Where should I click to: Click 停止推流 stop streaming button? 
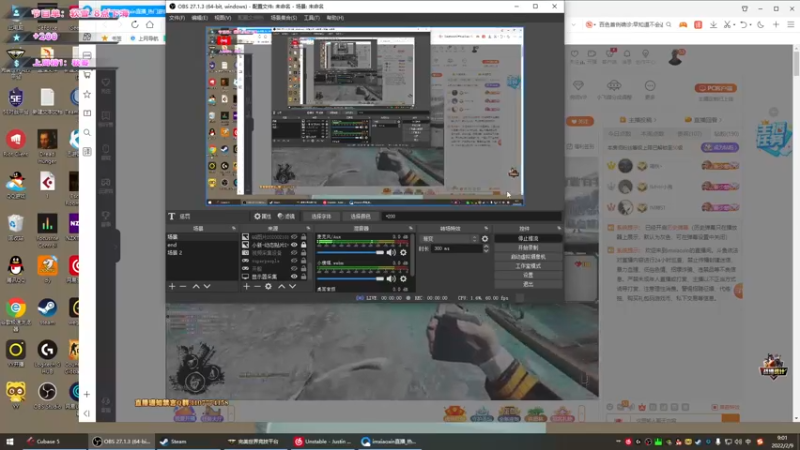(x=528, y=238)
